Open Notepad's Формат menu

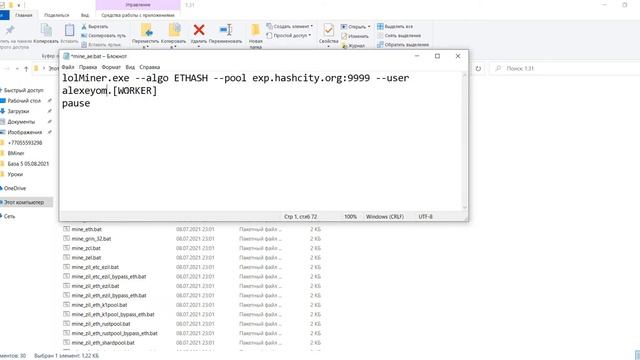111,67
